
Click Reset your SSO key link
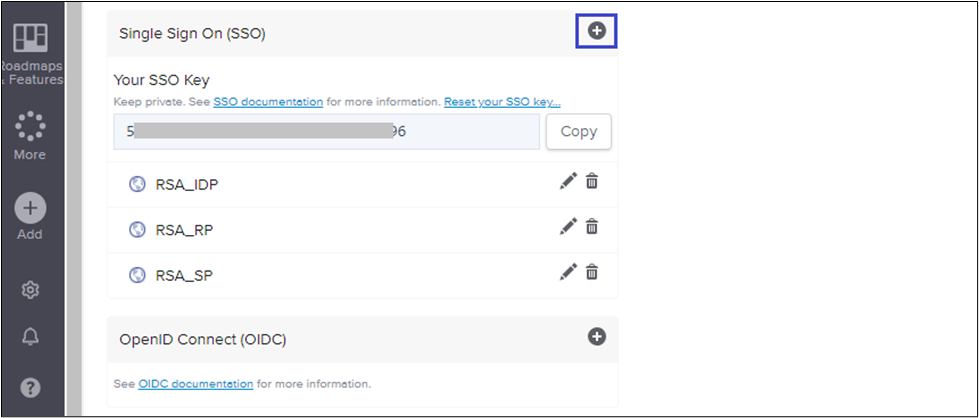502,102
